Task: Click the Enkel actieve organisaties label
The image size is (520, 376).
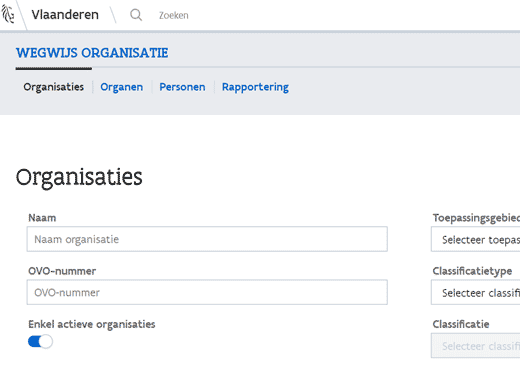Action: coord(92,324)
